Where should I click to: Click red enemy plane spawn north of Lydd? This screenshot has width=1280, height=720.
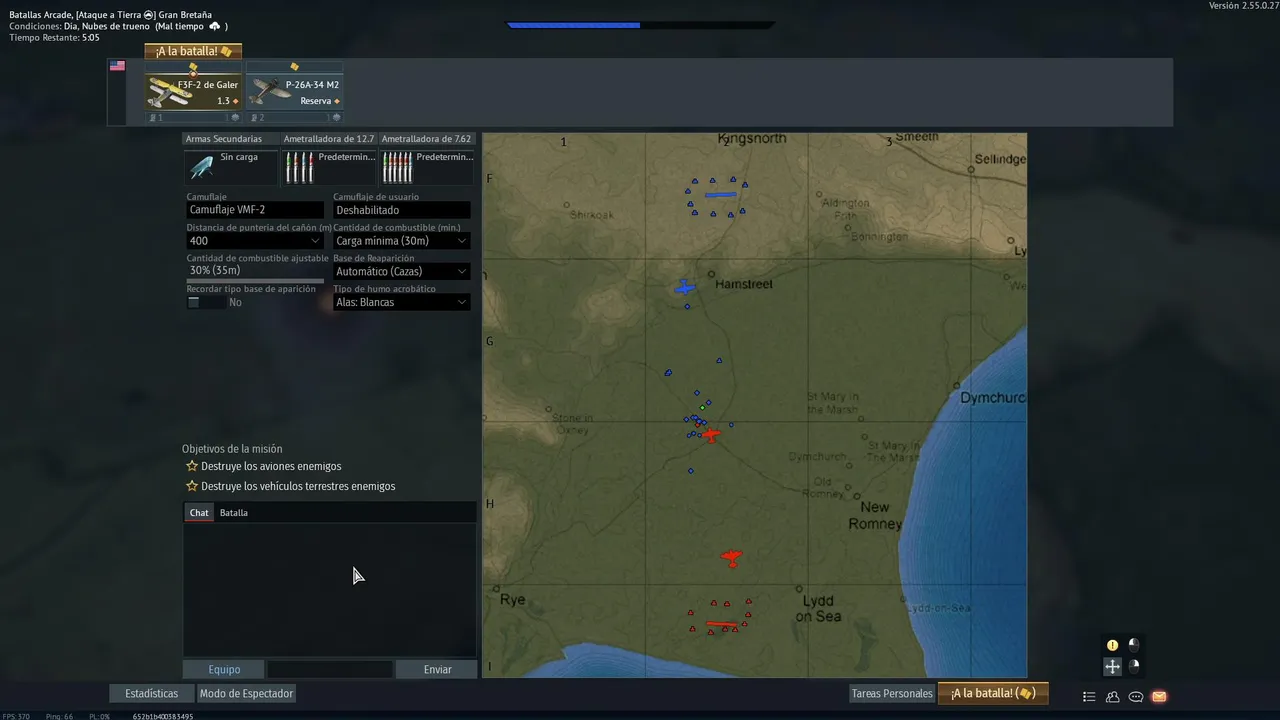coord(732,558)
